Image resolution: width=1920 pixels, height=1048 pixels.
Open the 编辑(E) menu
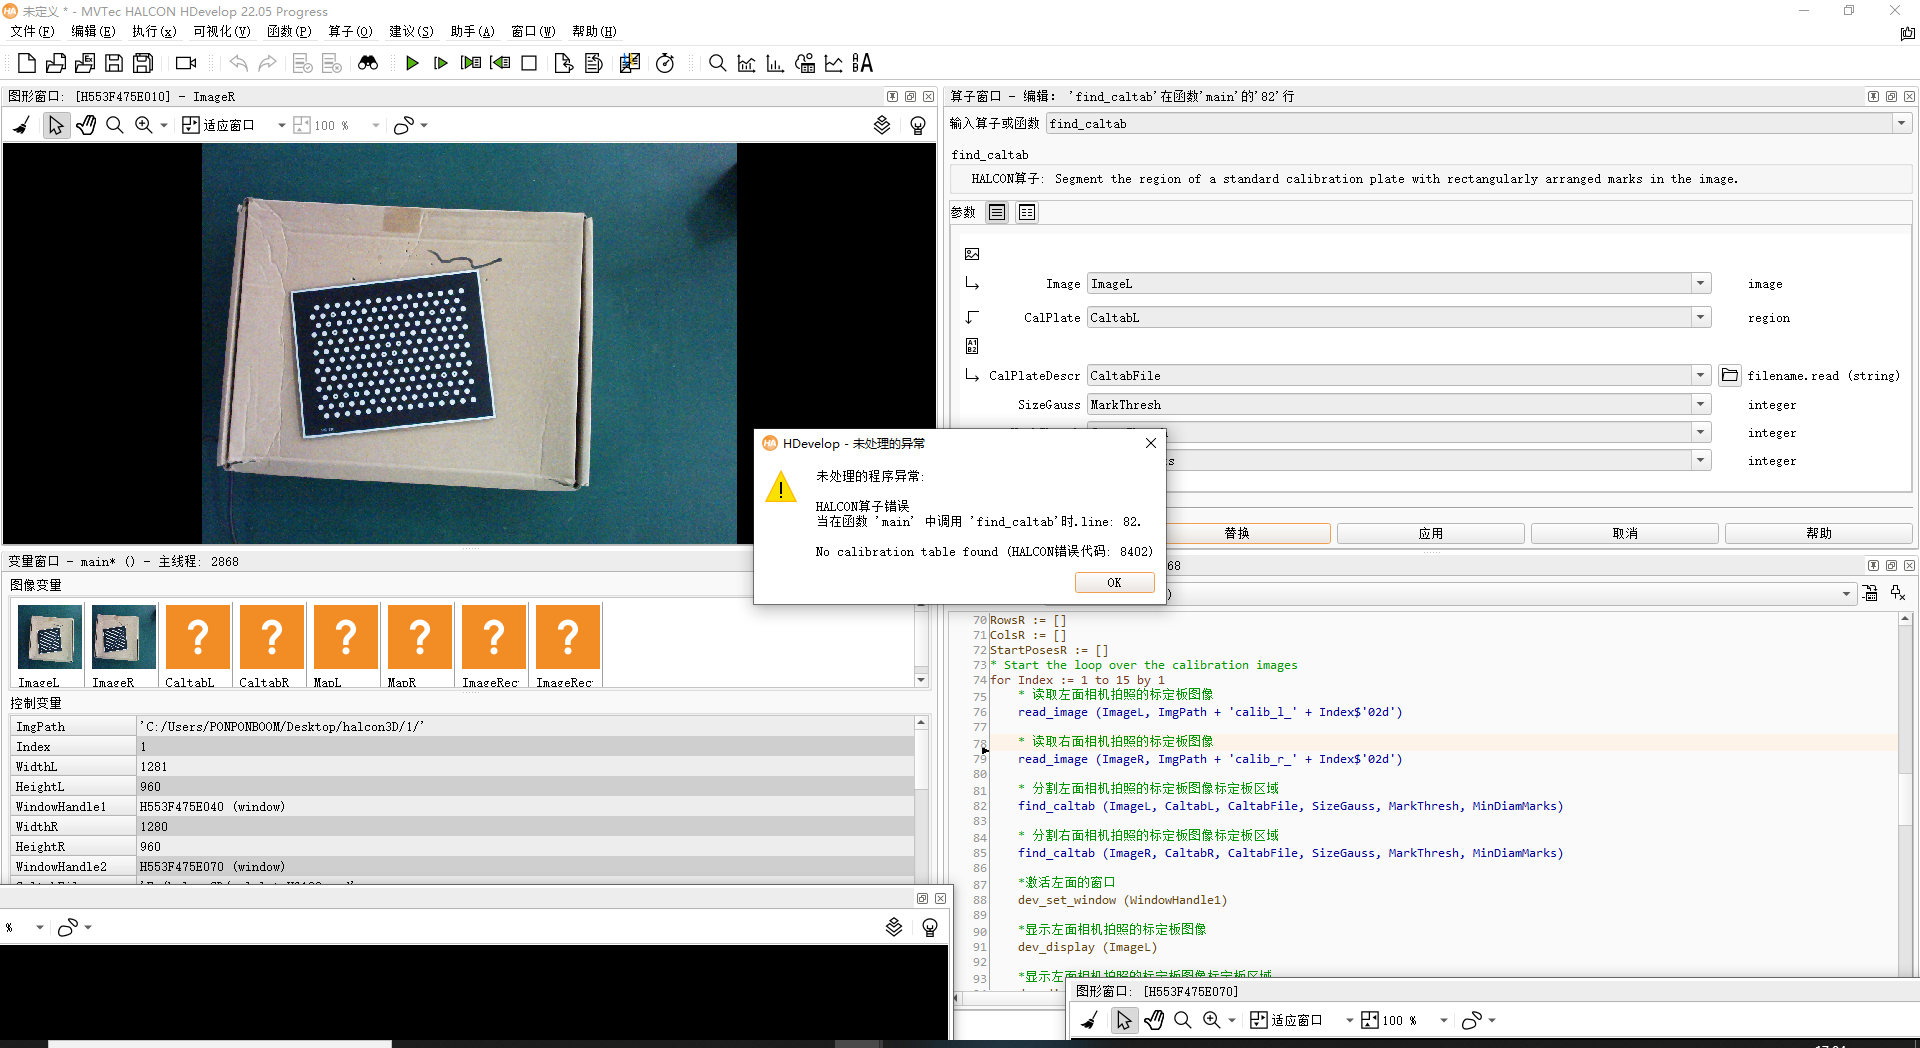93,32
